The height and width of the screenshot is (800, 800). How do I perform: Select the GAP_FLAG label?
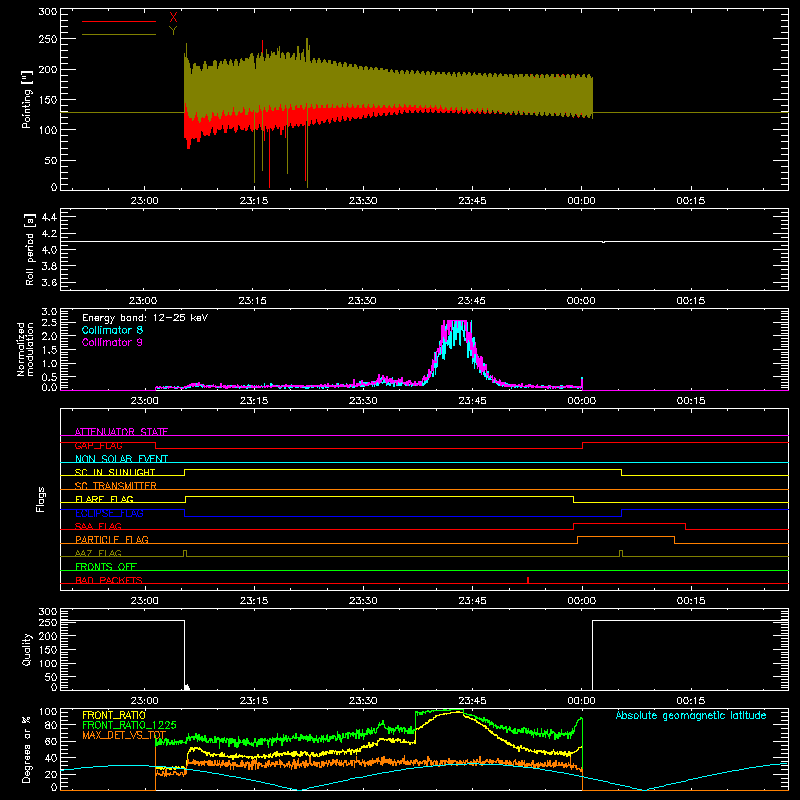click(98, 445)
